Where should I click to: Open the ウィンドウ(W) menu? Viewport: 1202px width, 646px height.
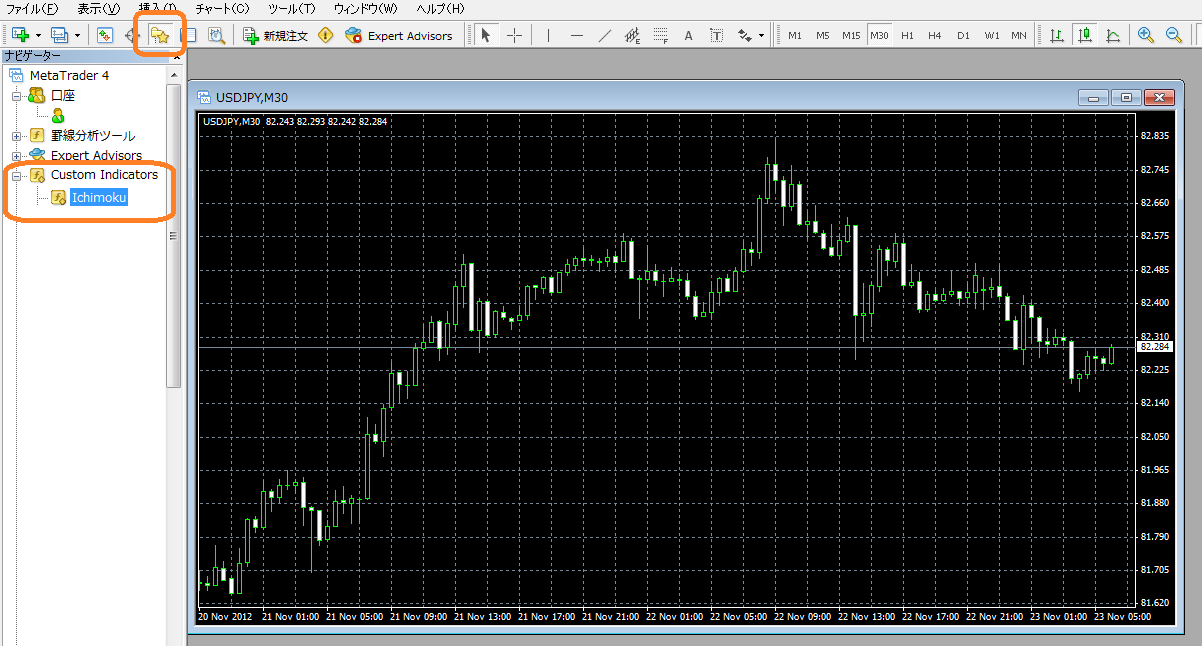coord(365,8)
